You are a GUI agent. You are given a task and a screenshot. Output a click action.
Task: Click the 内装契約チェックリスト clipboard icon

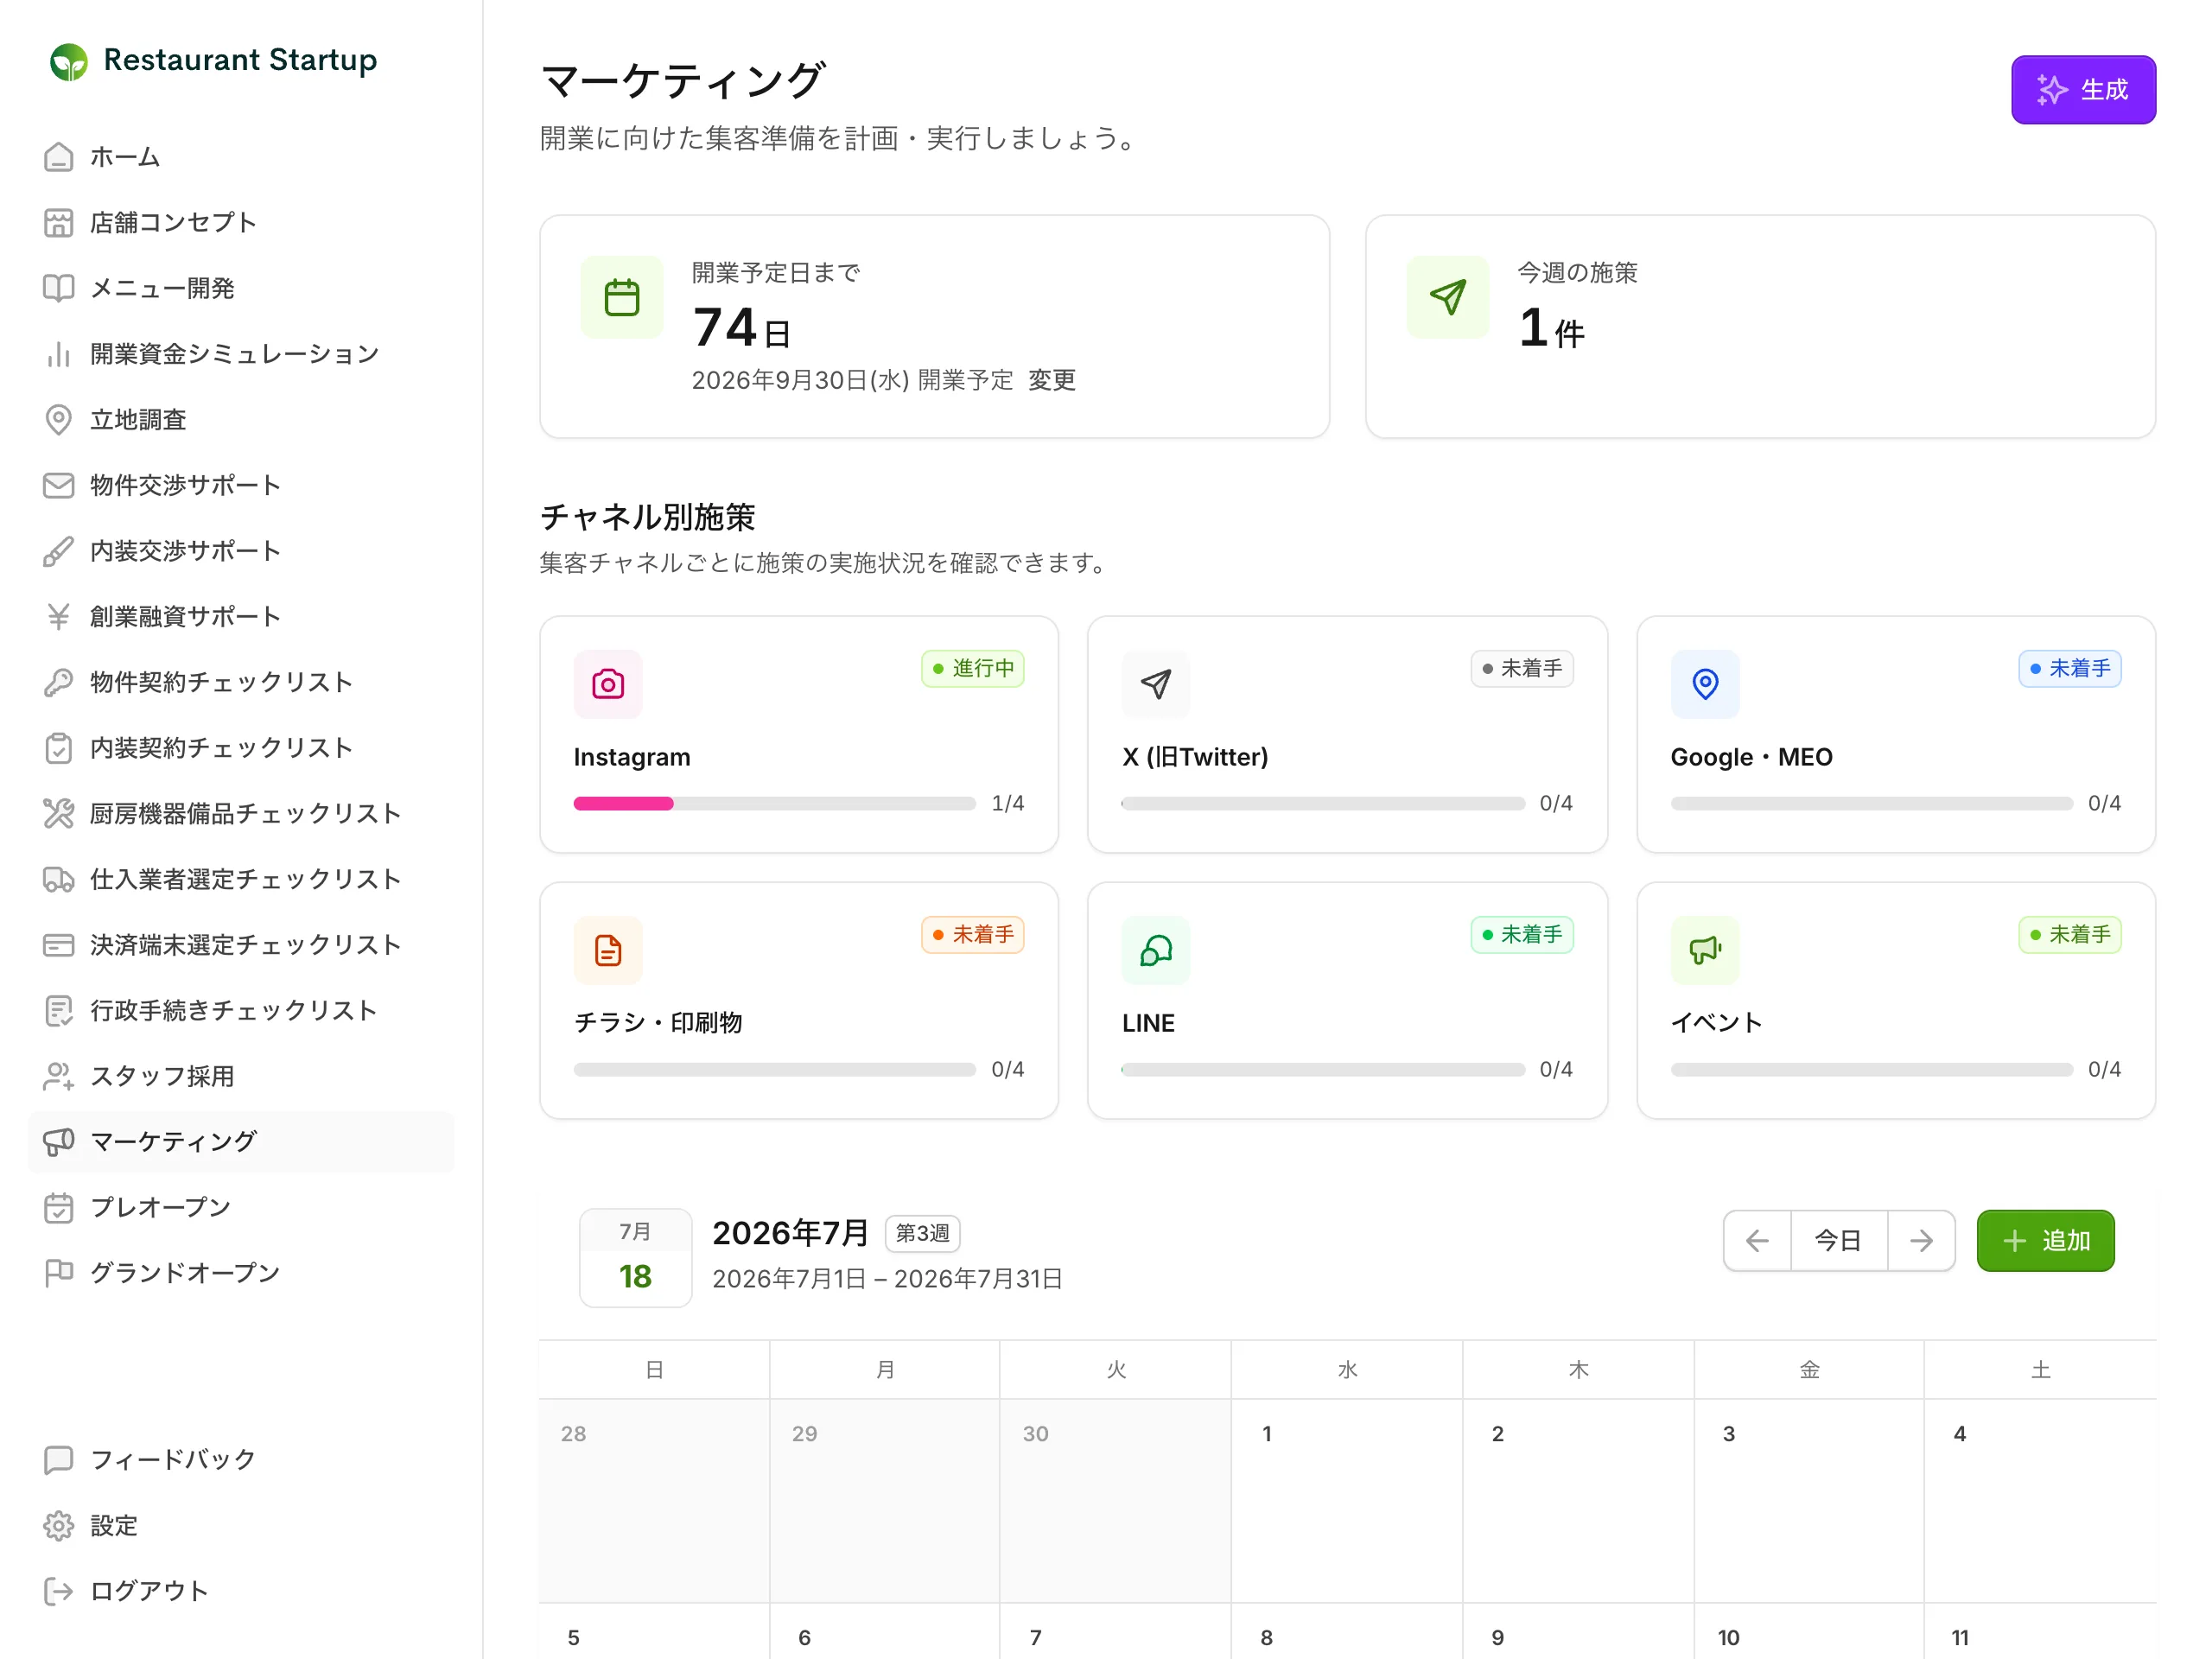pos(59,748)
